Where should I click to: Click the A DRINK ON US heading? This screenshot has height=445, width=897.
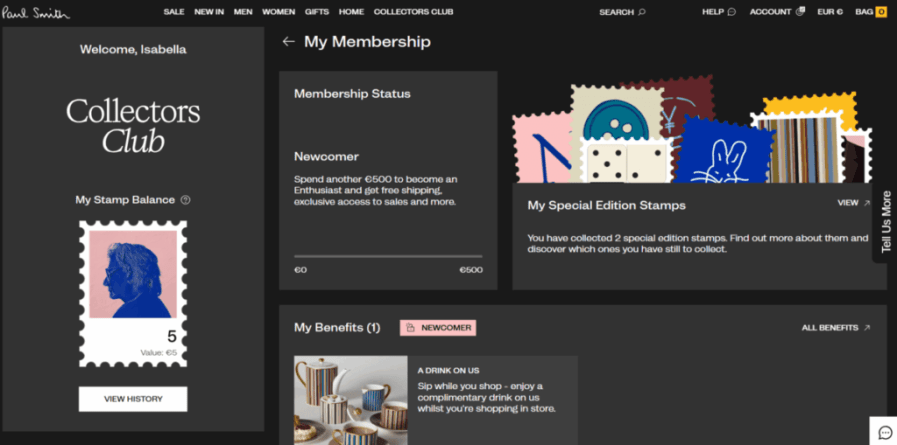point(448,370)
